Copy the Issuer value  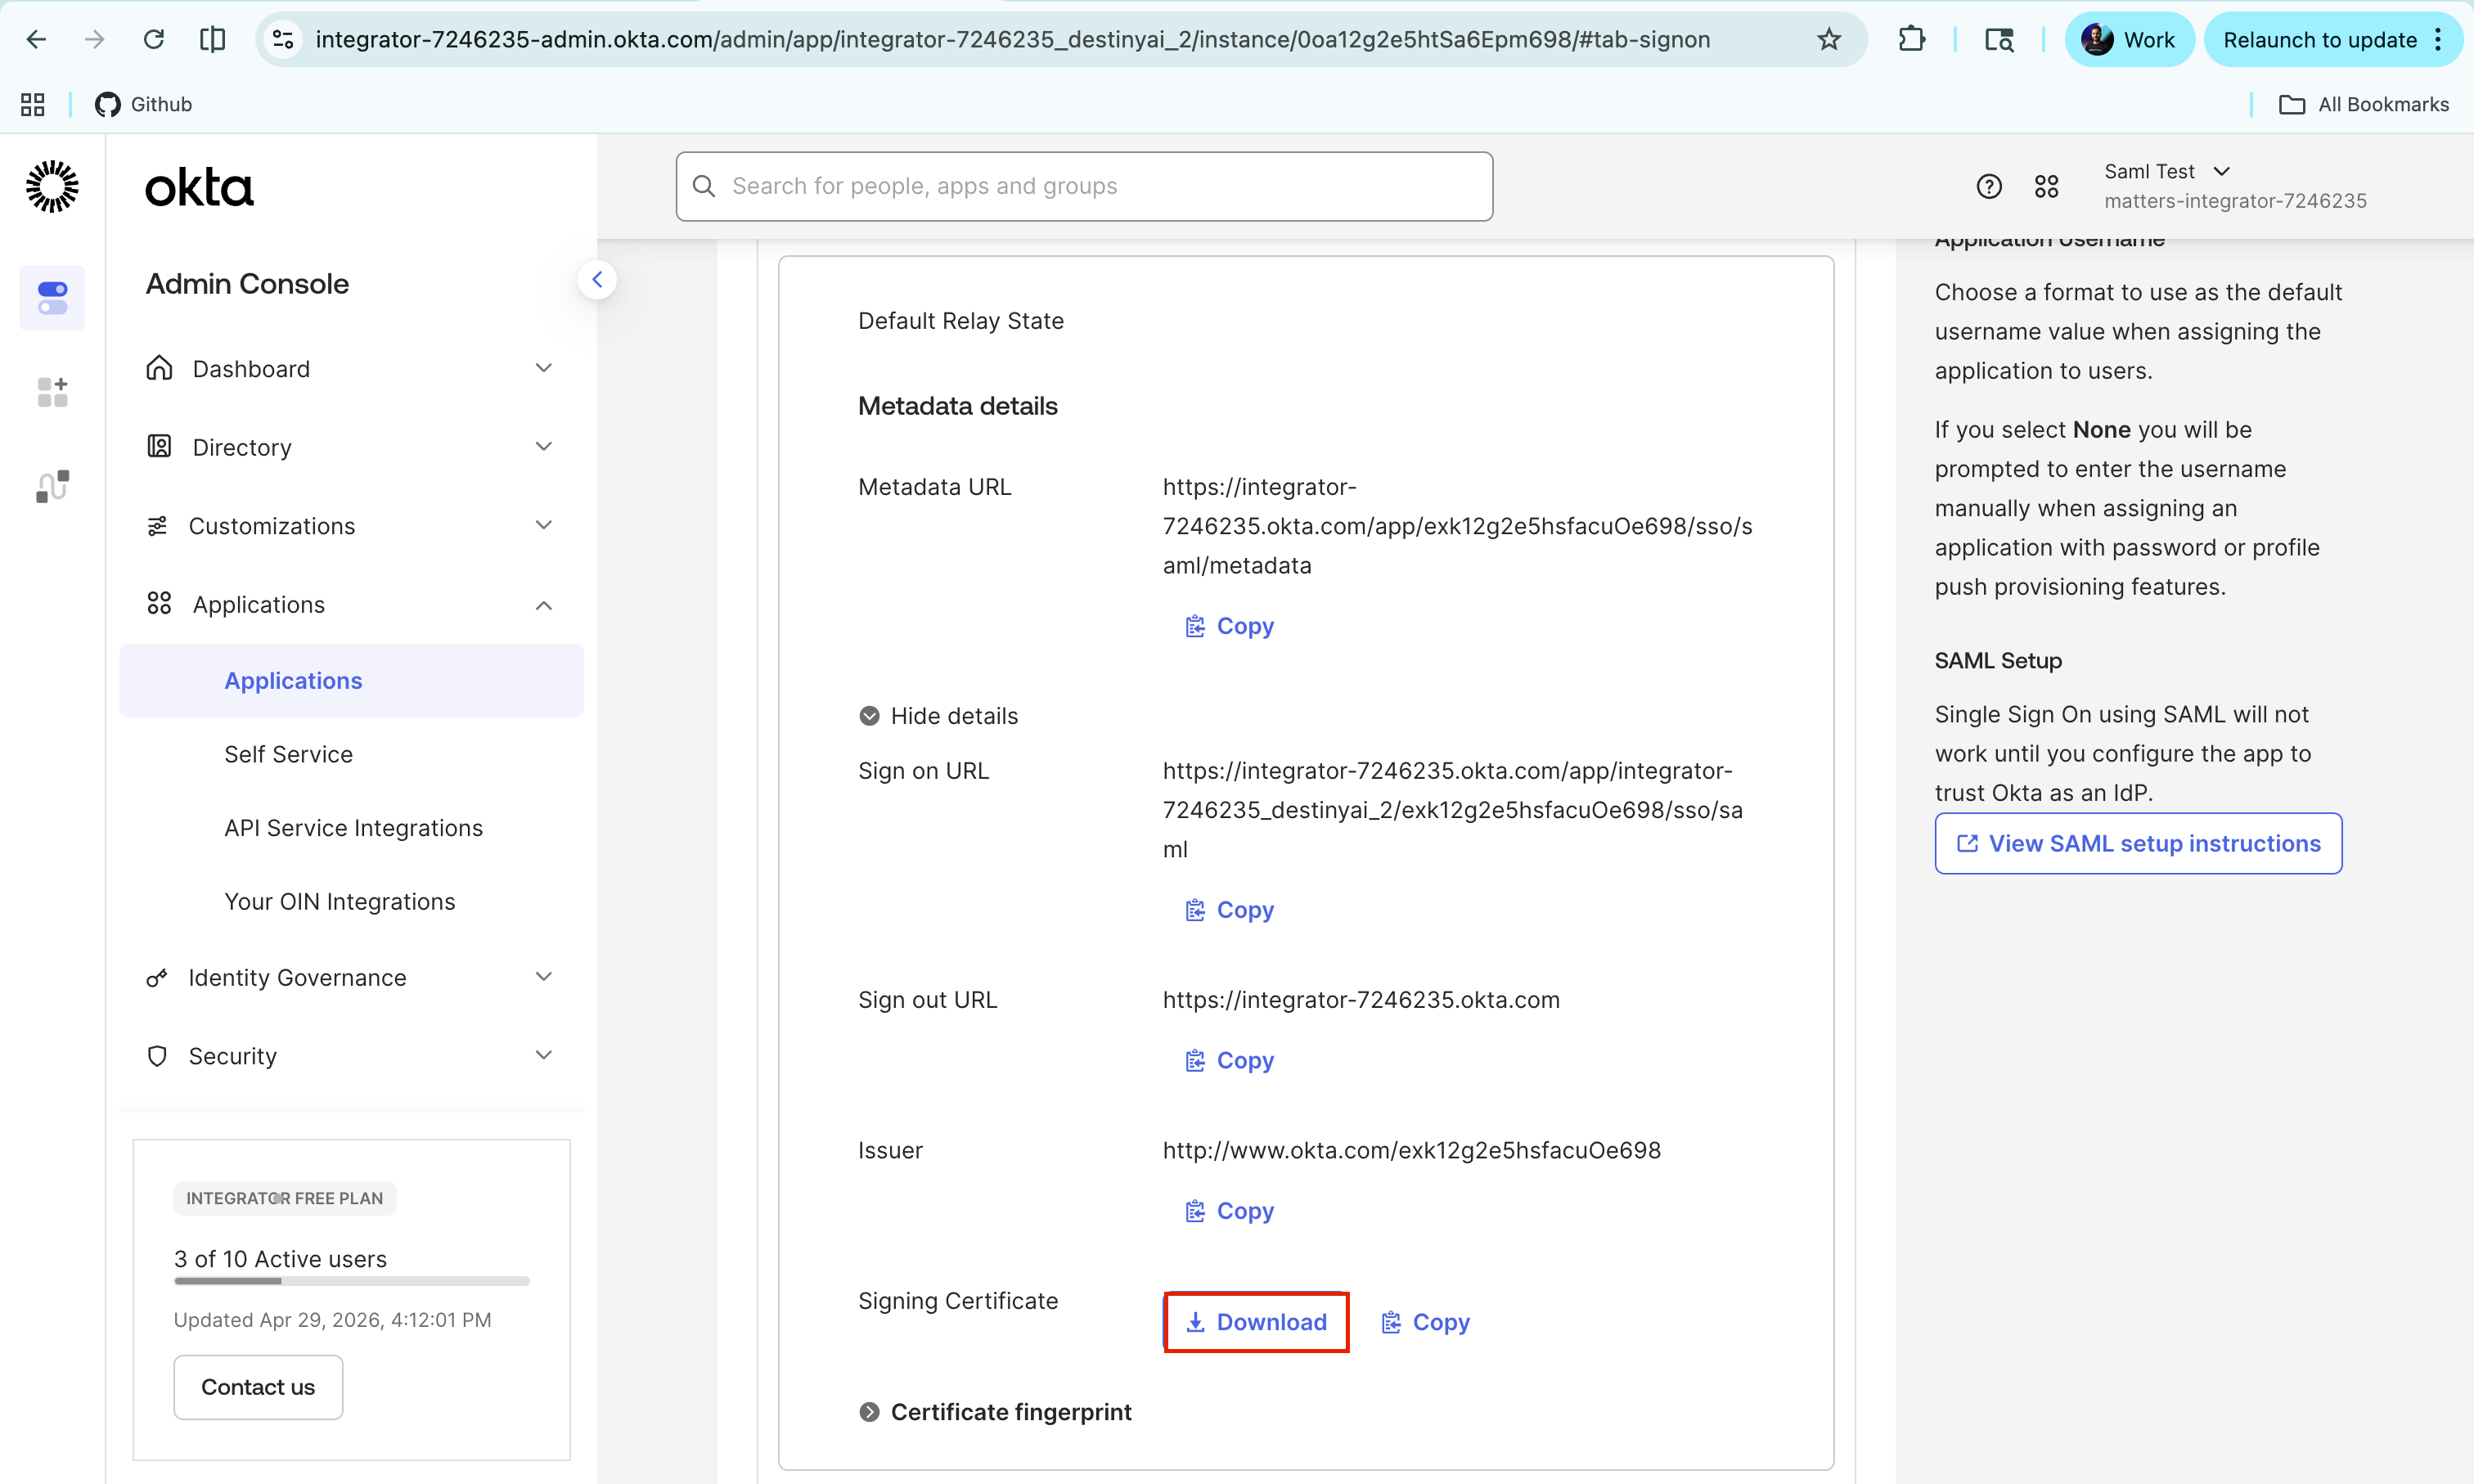pyautogui.click(x=1229, y=1211)
